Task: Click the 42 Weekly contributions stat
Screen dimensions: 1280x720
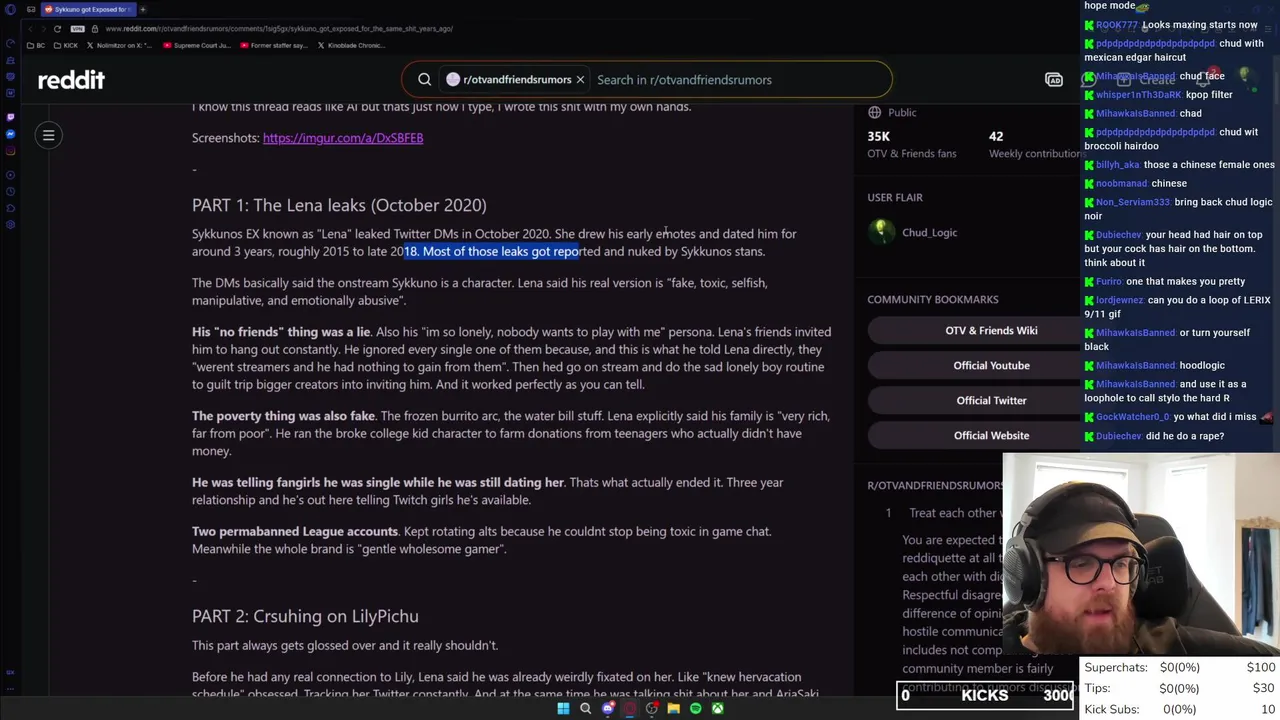Action: (1034, 144)
